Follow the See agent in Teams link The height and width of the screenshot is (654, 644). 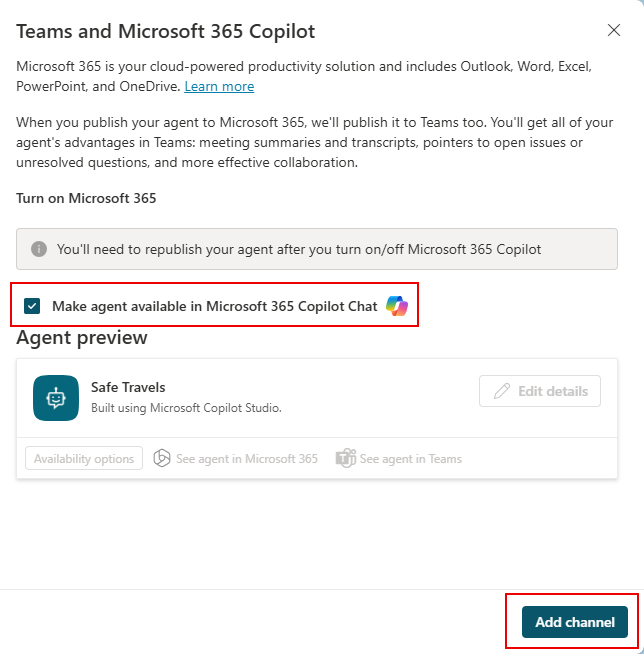[x=410, y=459]
